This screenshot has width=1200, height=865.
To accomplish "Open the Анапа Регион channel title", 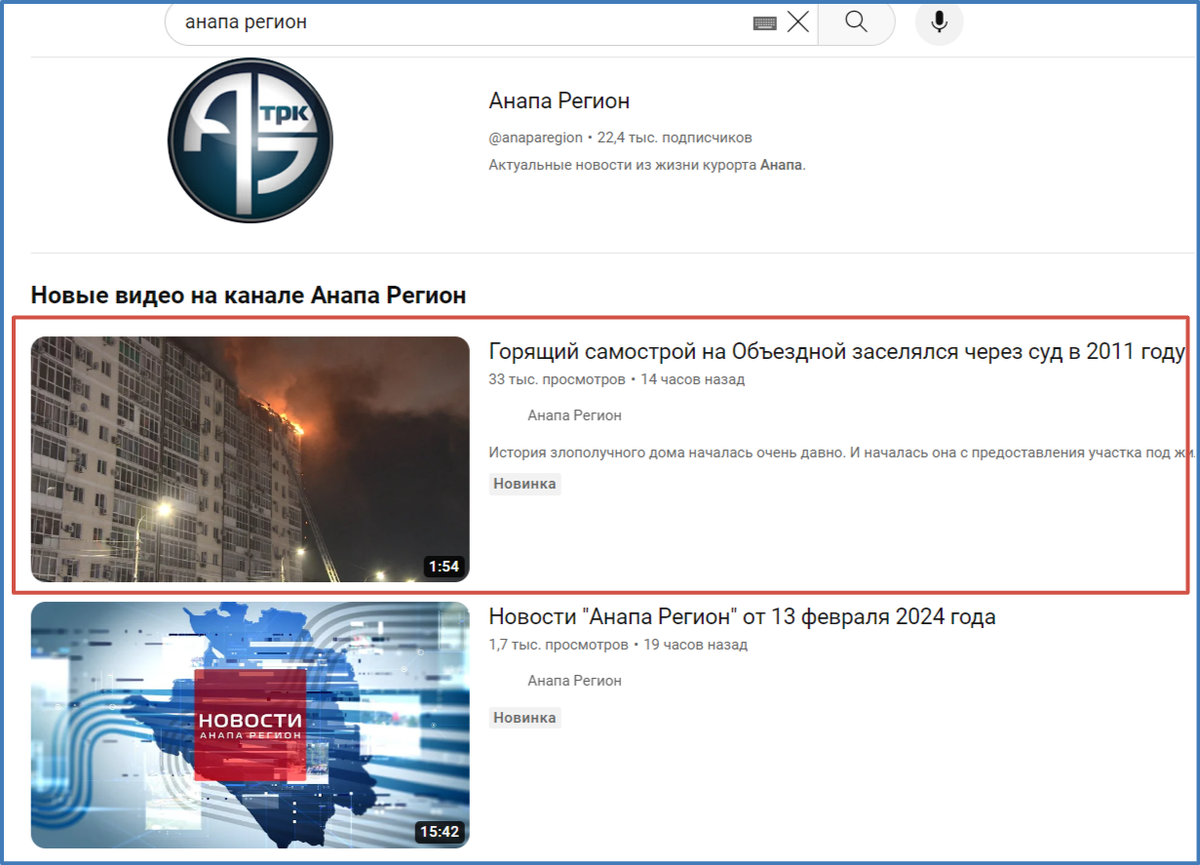I will [559, 101].
